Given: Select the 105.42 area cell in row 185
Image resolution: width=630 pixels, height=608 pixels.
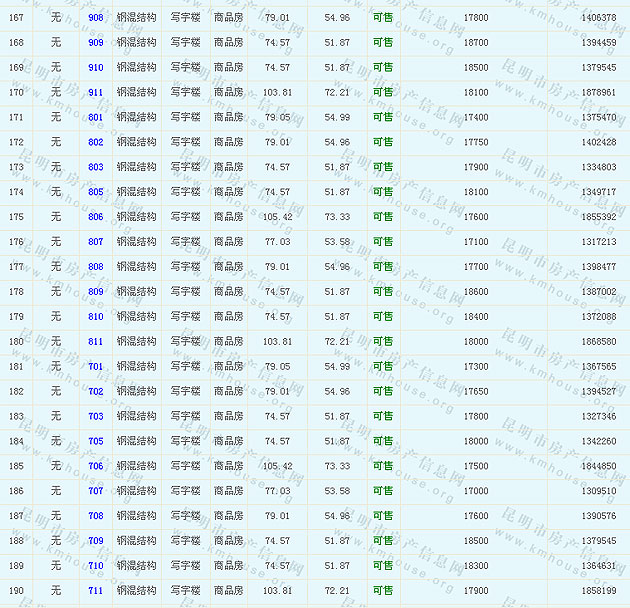Looking at the screenshot, I should tap(277, 466).
